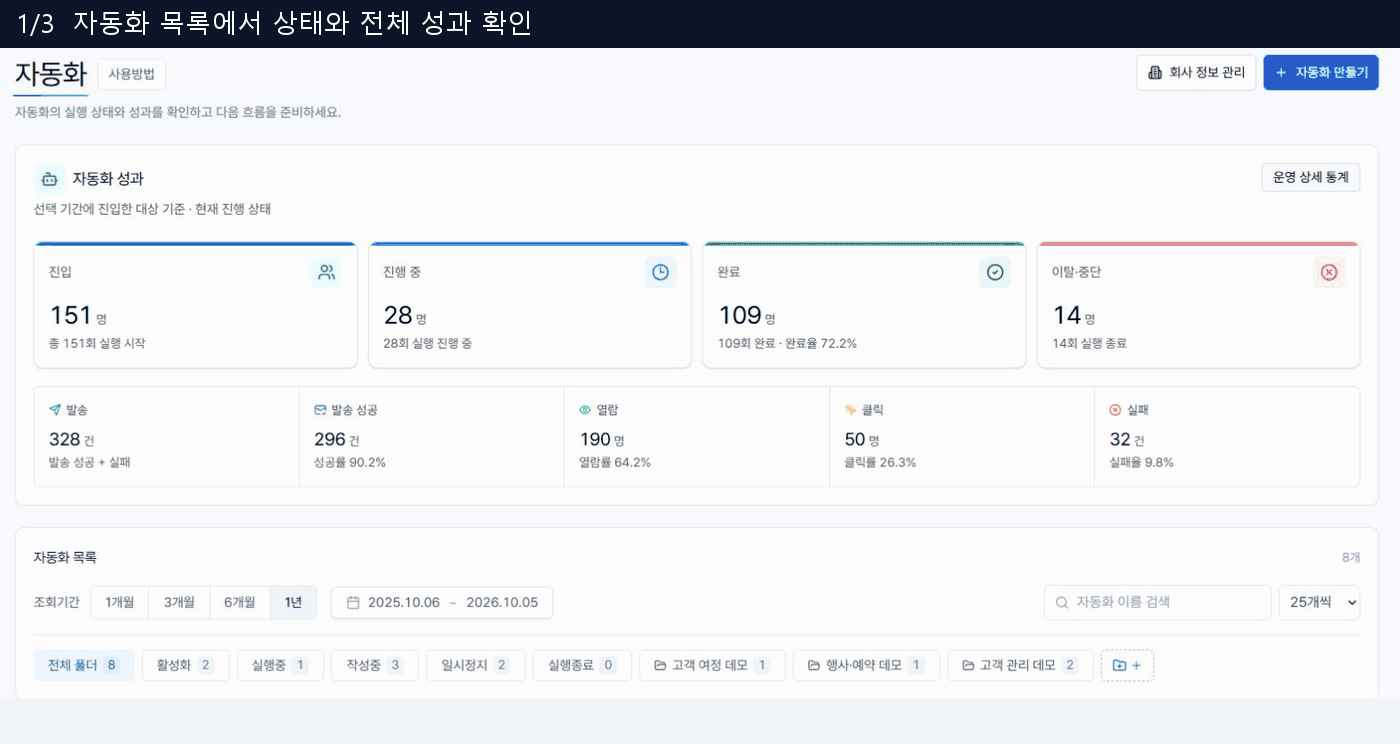Open the 25개씩 page size dropdown

(1319, 602)
